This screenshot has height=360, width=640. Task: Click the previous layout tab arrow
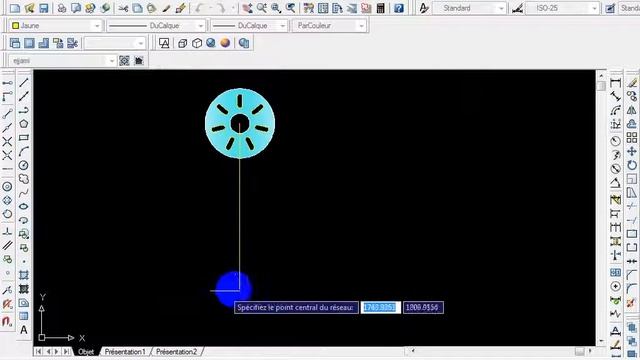pos(48,351)
